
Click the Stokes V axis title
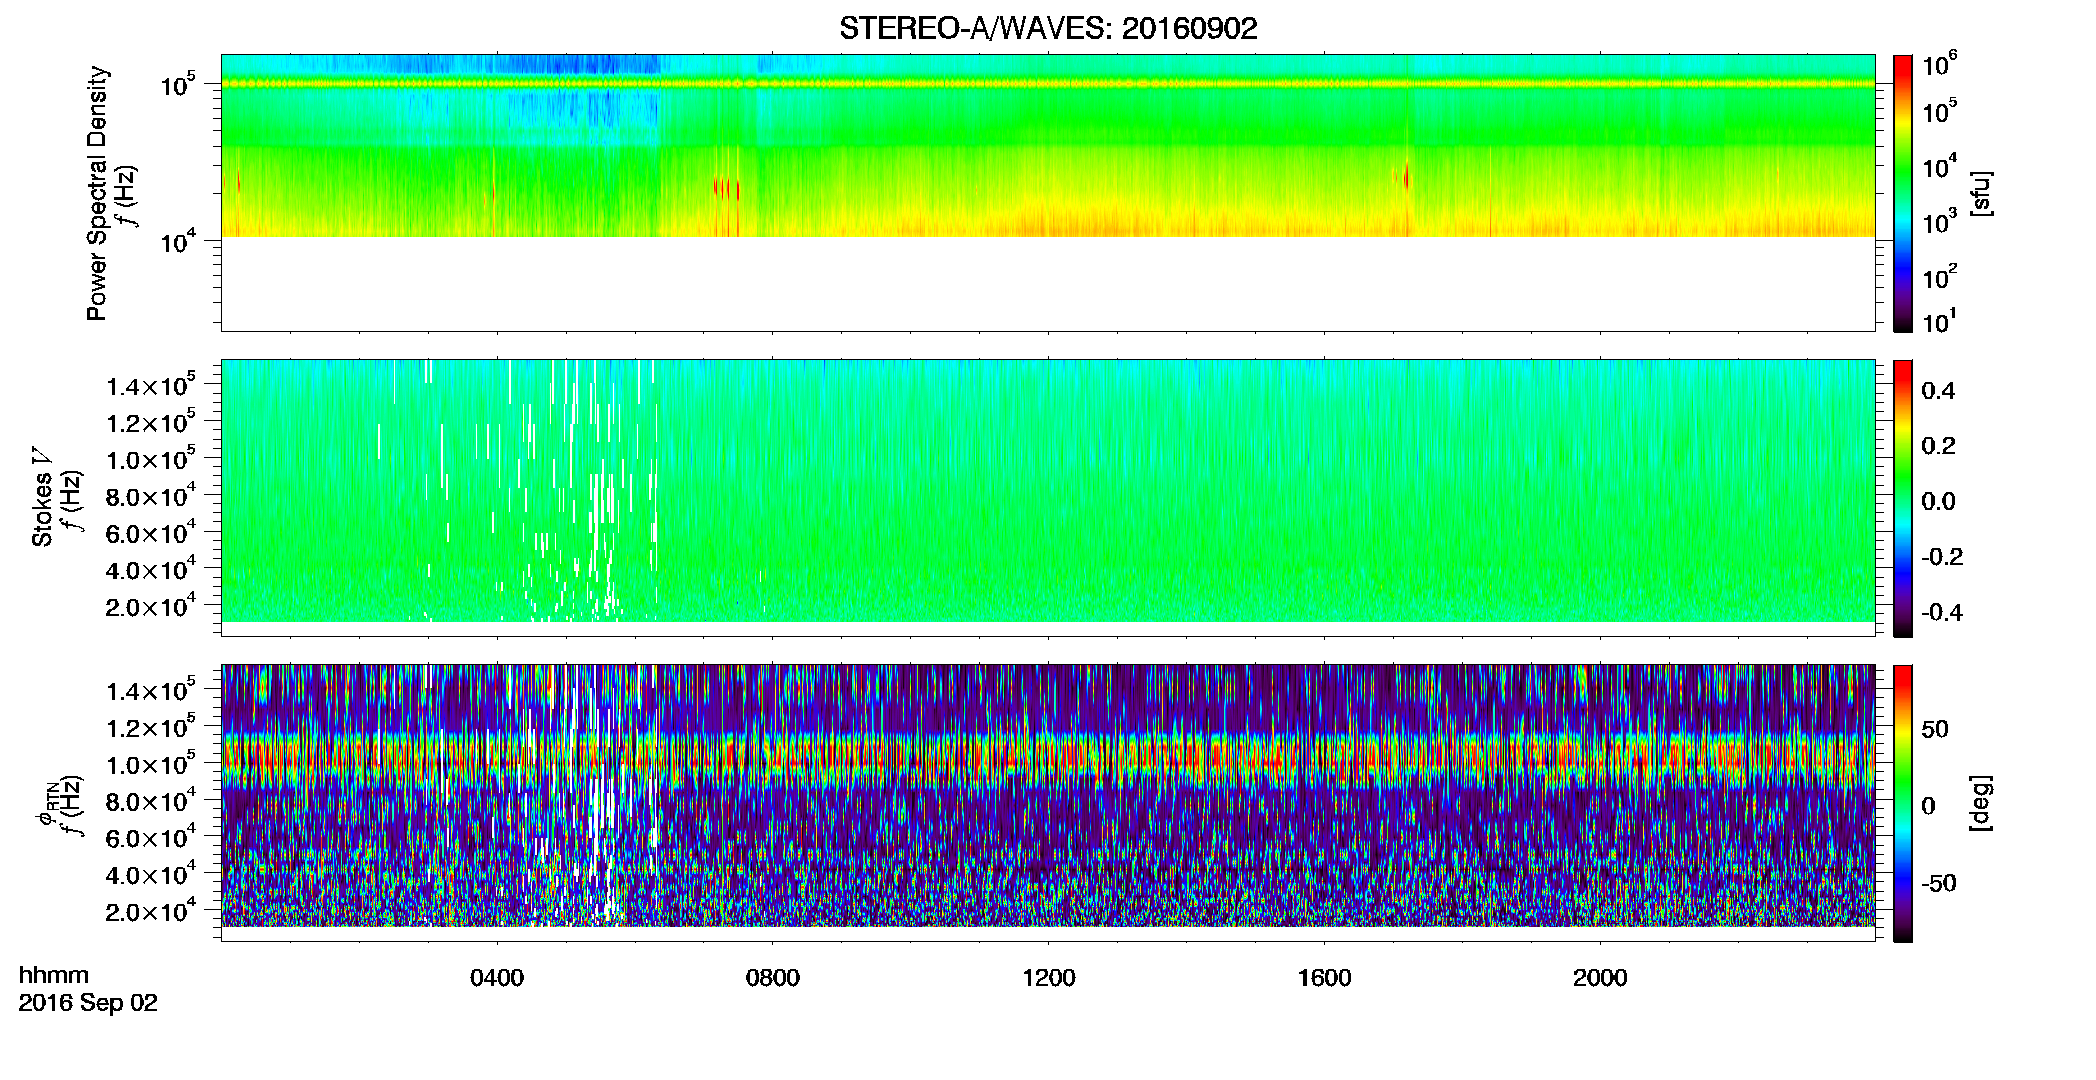43,497
